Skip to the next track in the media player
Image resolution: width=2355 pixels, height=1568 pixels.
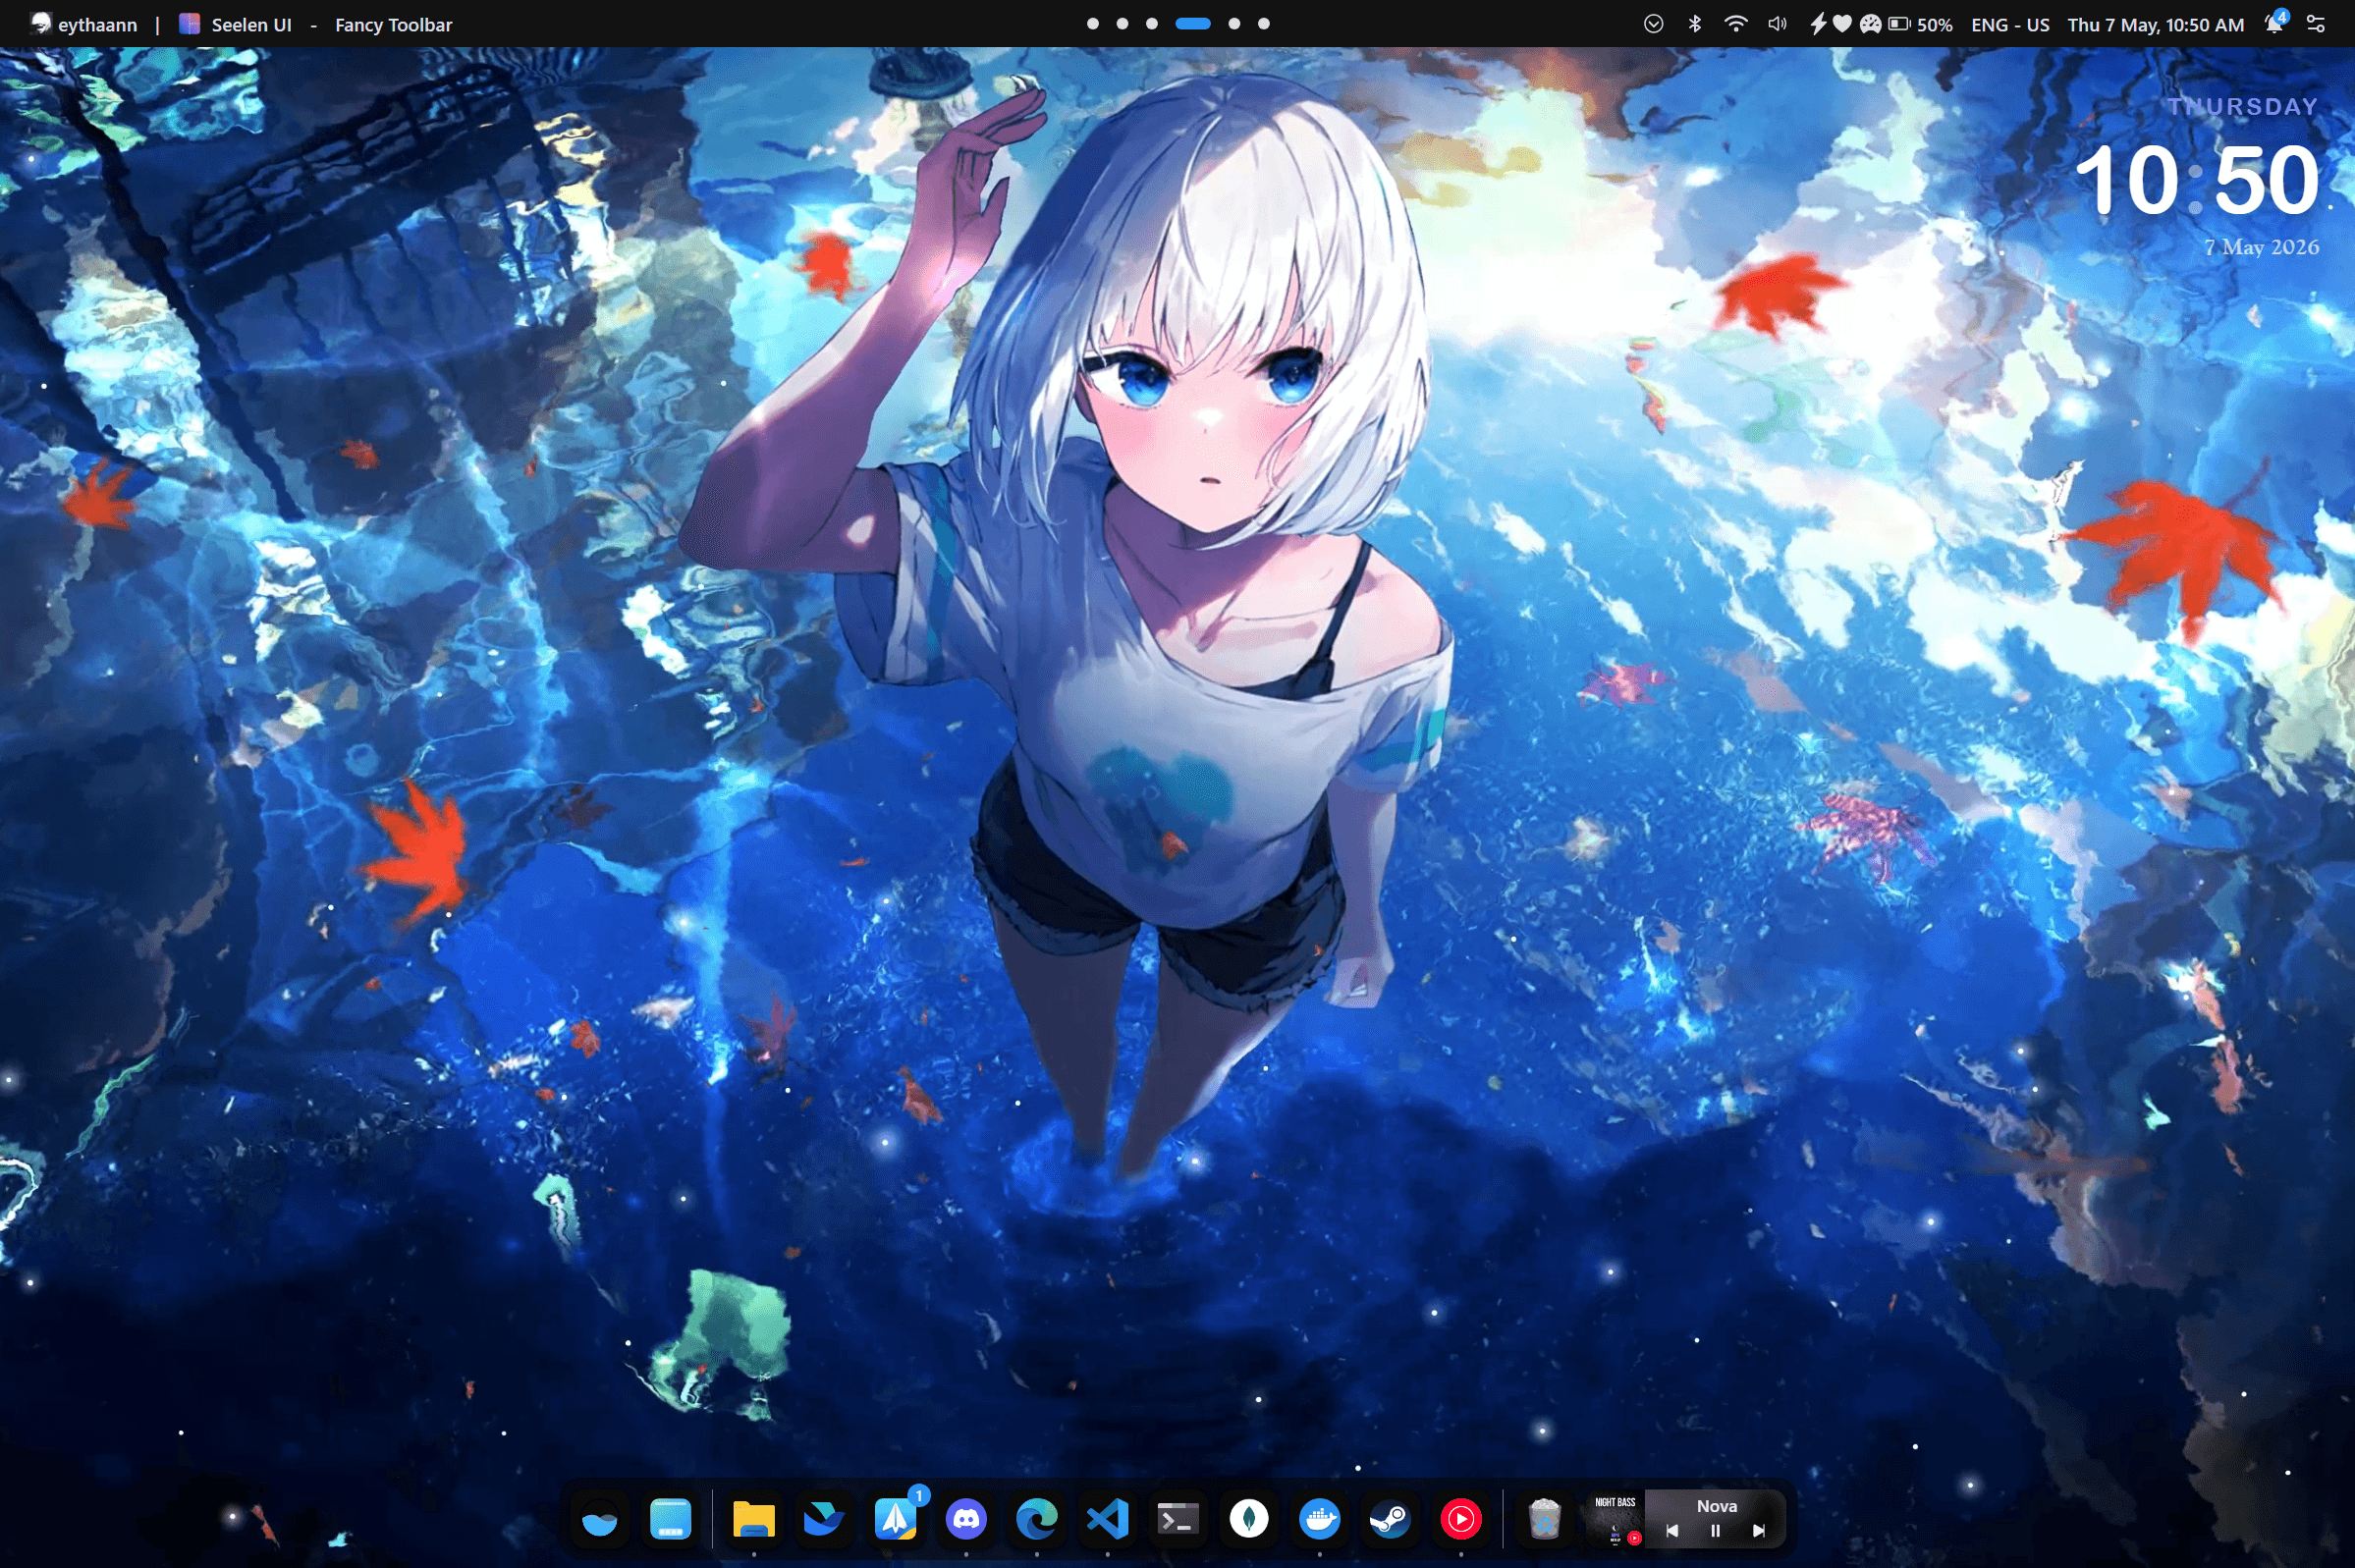coord(1759,1531)
